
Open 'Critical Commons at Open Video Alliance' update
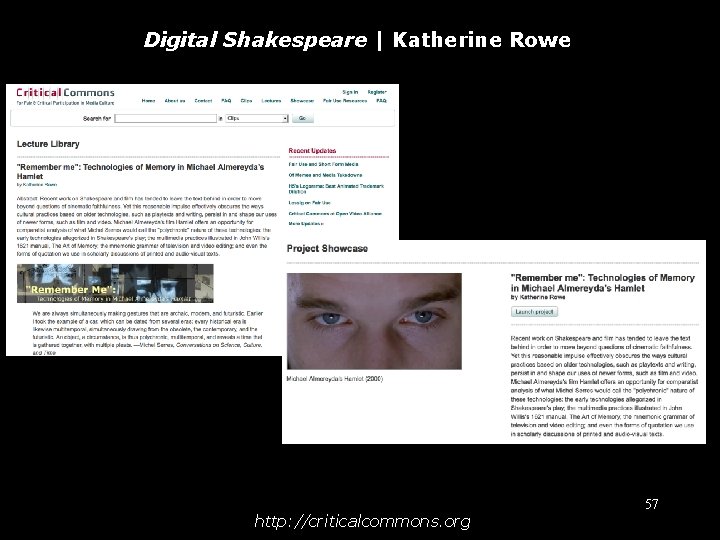(335, 214)
